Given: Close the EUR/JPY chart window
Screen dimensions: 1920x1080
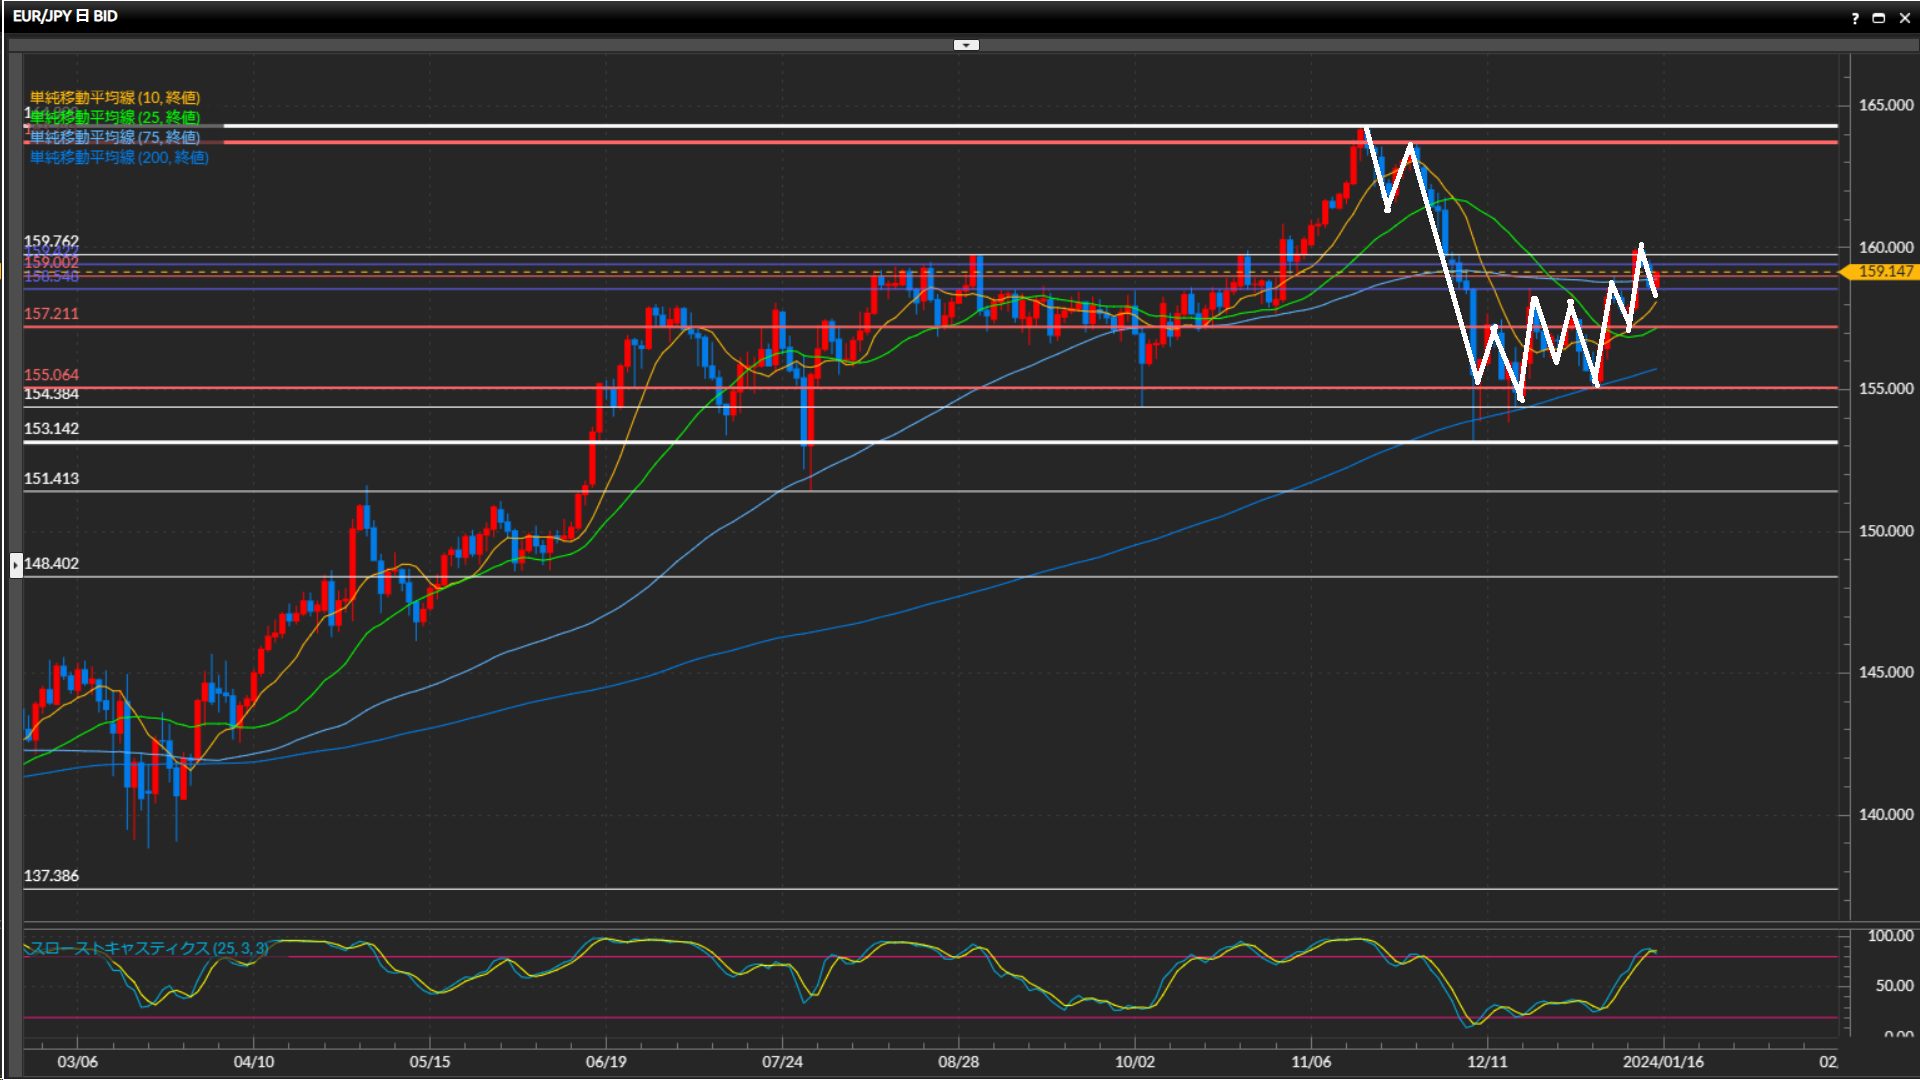Looking at the screenshot, I should tap(1904, 18).
